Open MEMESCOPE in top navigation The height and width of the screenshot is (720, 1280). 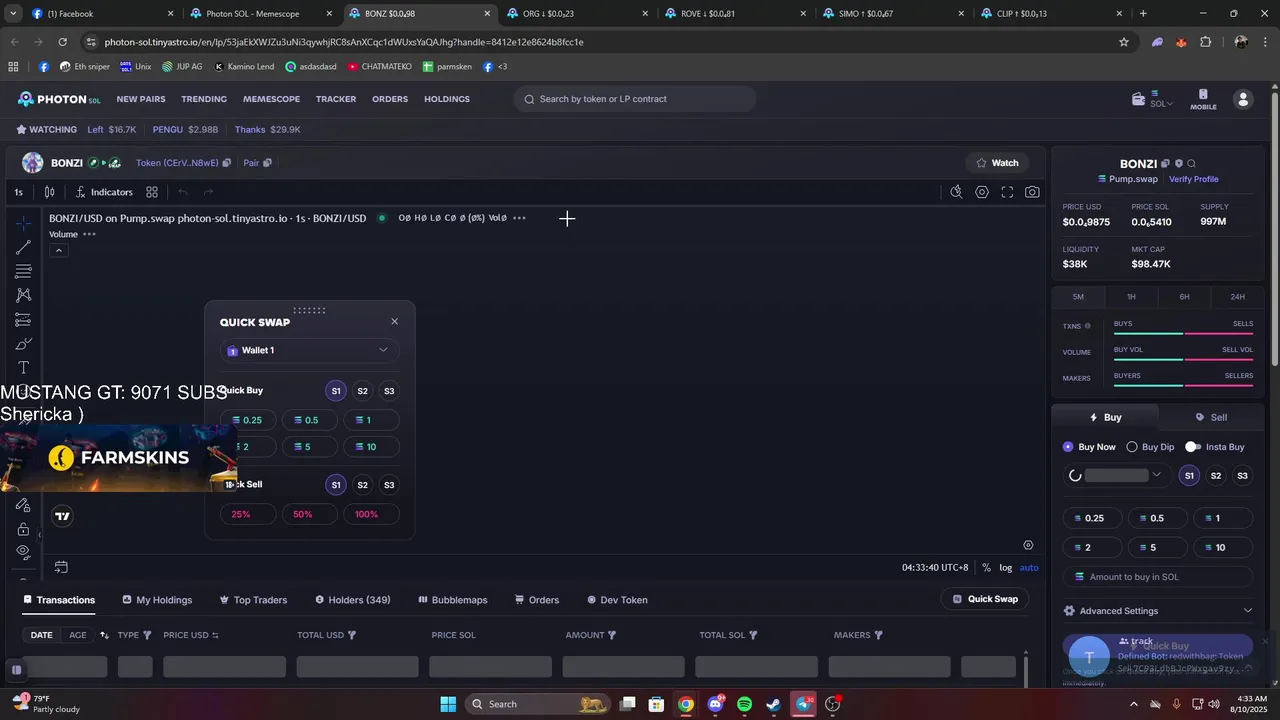click(271, 99)
